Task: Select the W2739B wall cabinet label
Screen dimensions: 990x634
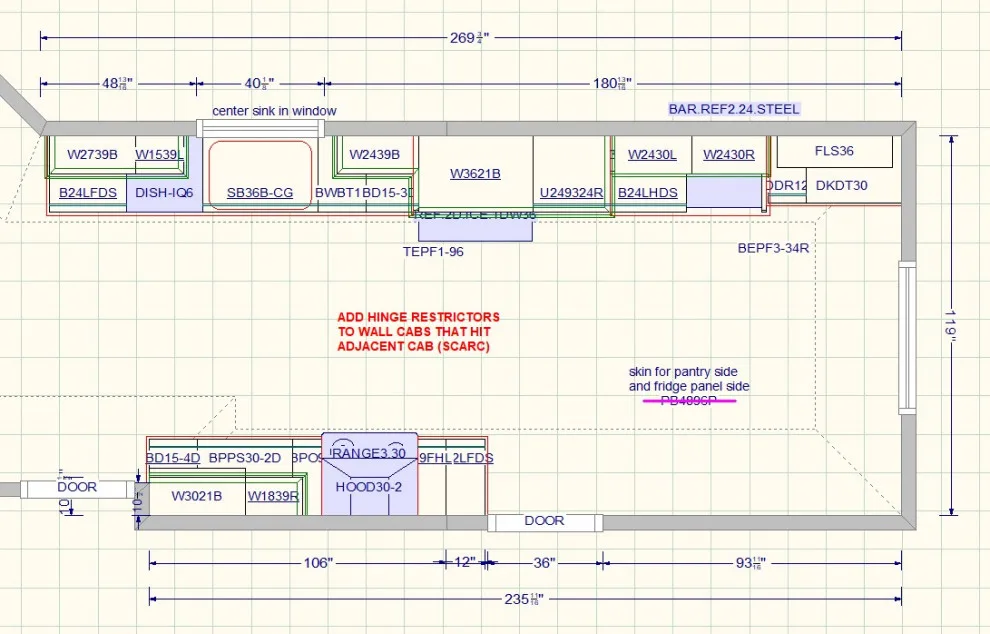Action: [92, 154]
